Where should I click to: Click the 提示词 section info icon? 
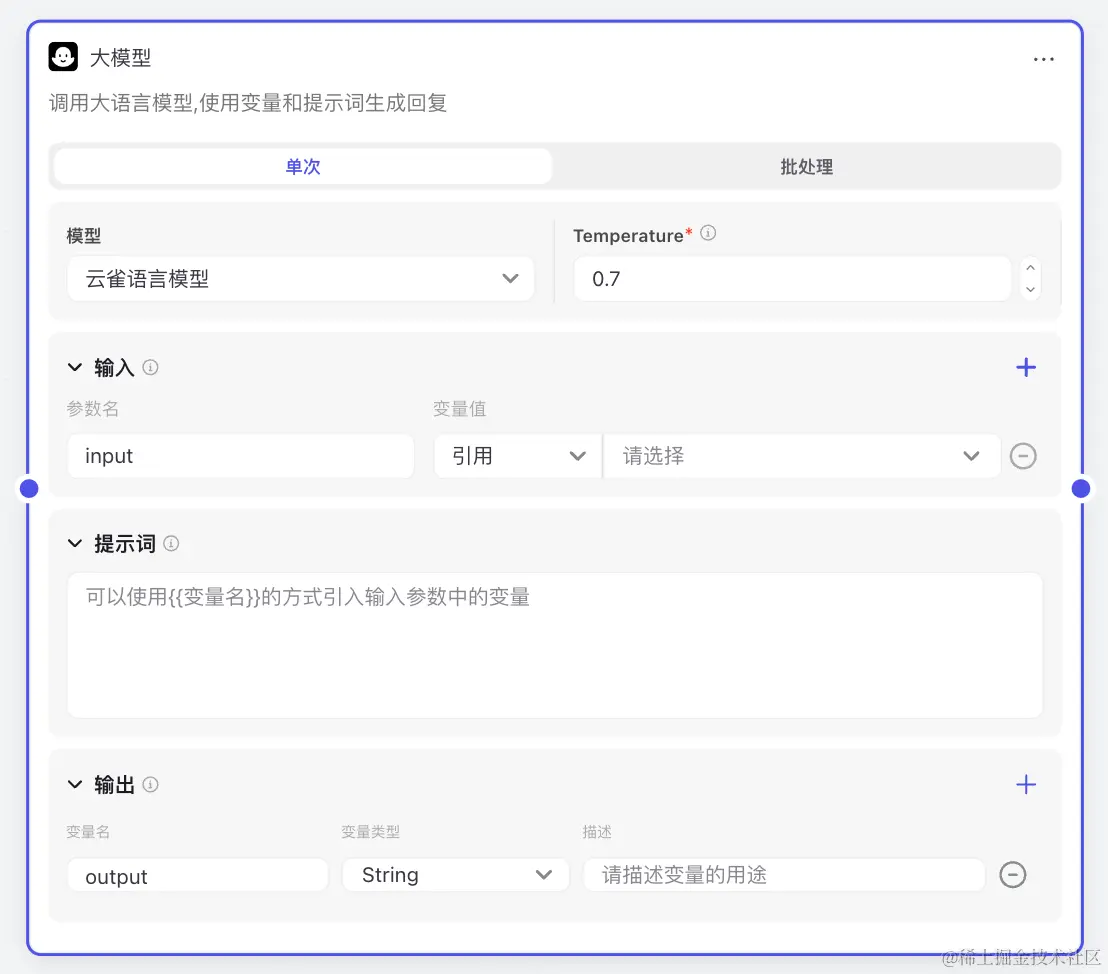point(171,544)
